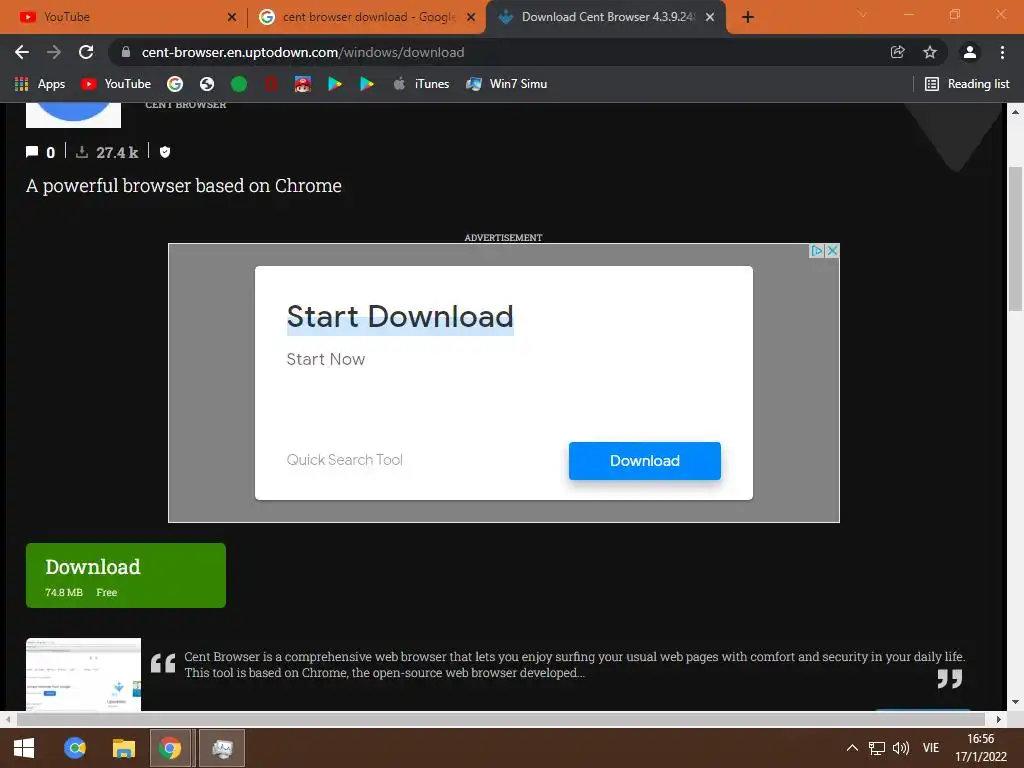Screen dimensions: 1024x768
Task: Click the horizontal scroll right arrow
Action: [998, 720]
